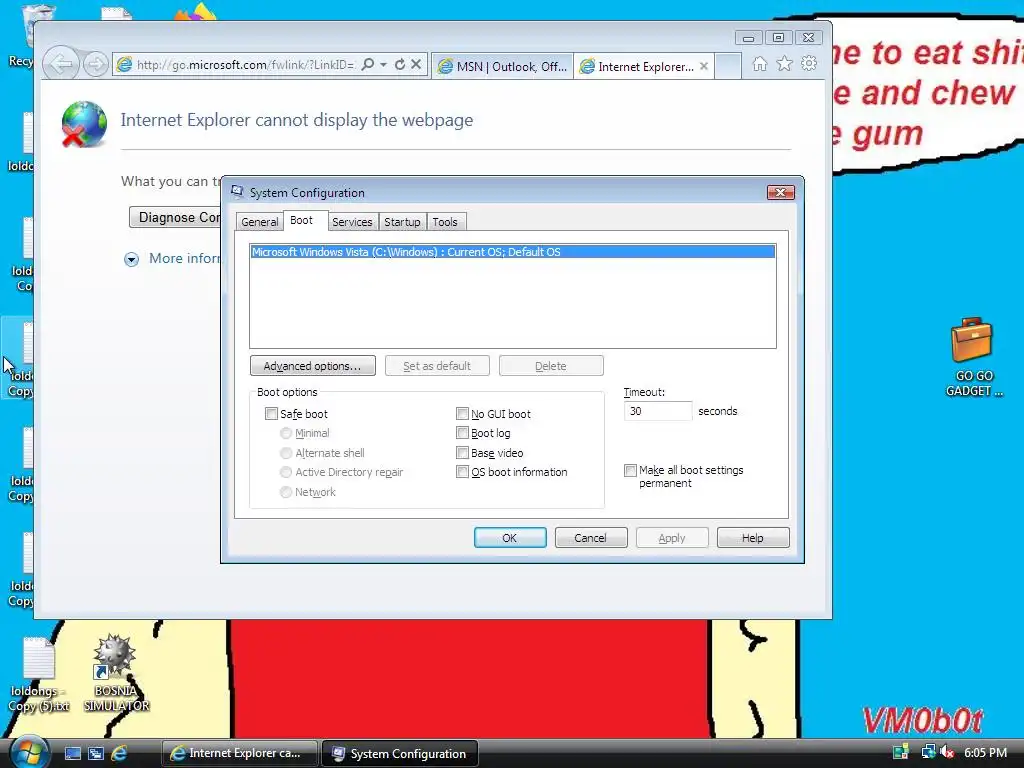Viewport: 1024px width, 768px height.
Task: Toggle the Boot log checkbox
Action: pos(462,433)
